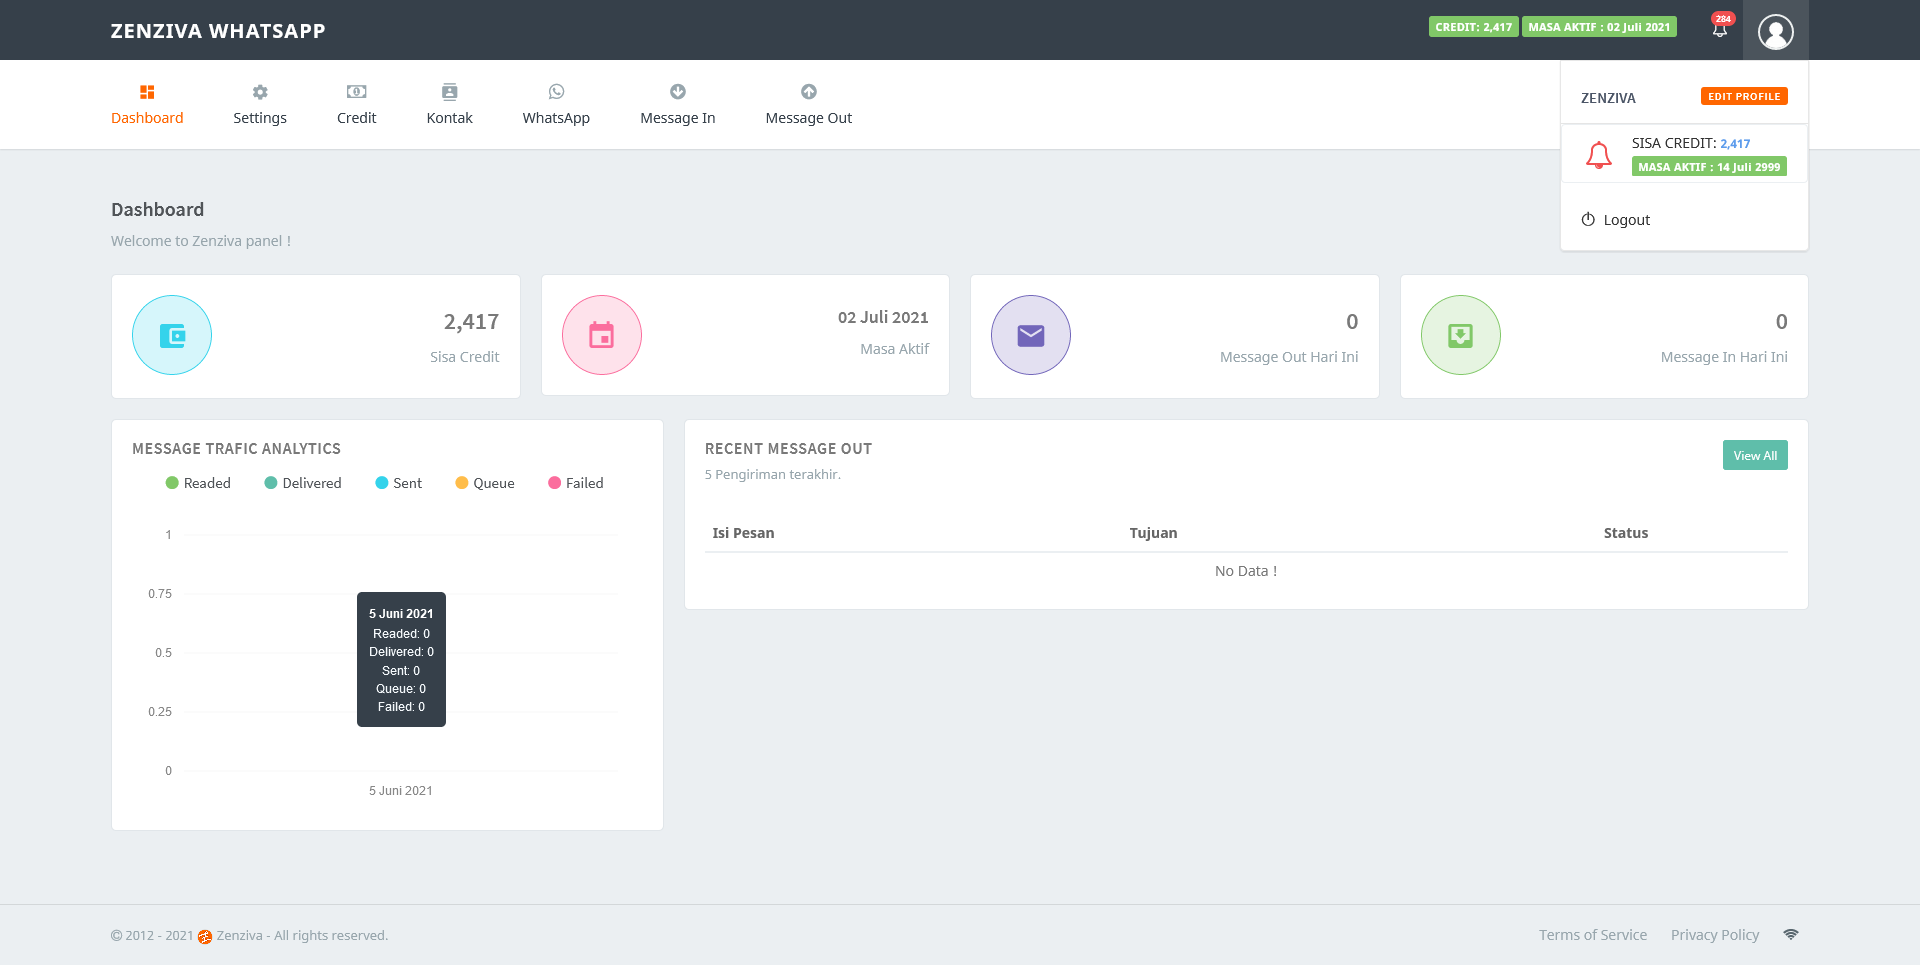Click the CREDIT: 2,417 badge in header

click(1474, 27)
